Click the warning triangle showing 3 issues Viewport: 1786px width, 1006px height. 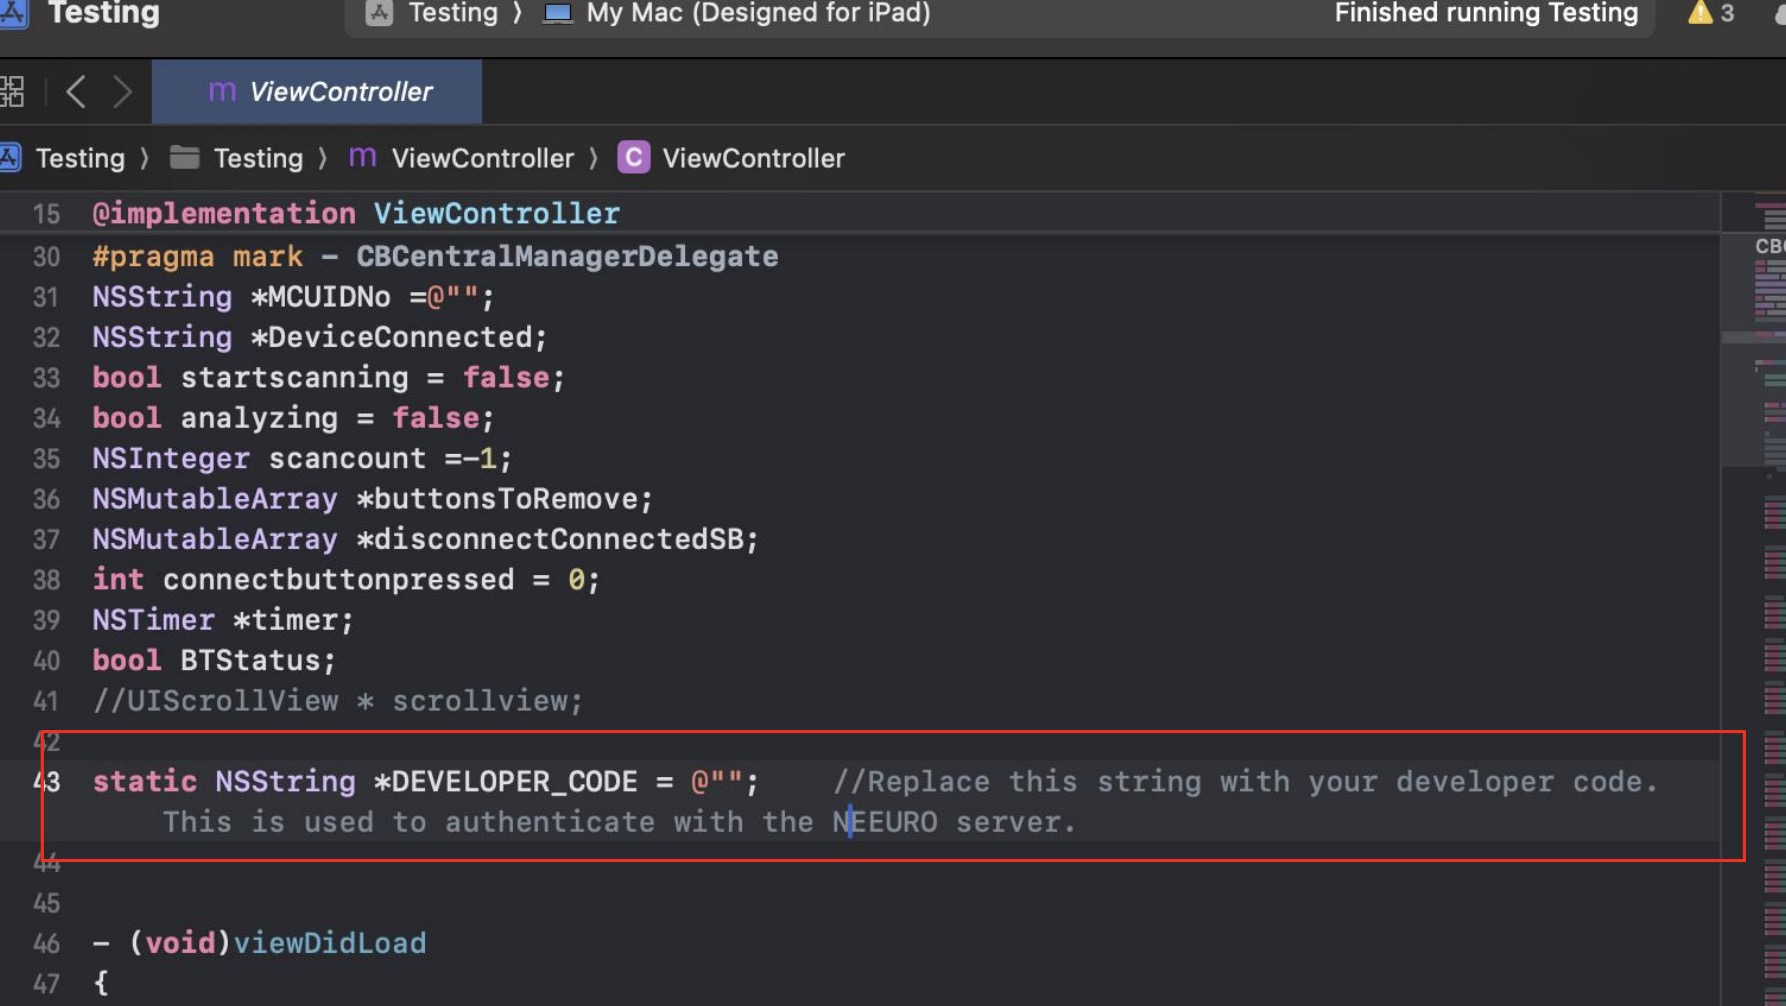[1699, 13]
